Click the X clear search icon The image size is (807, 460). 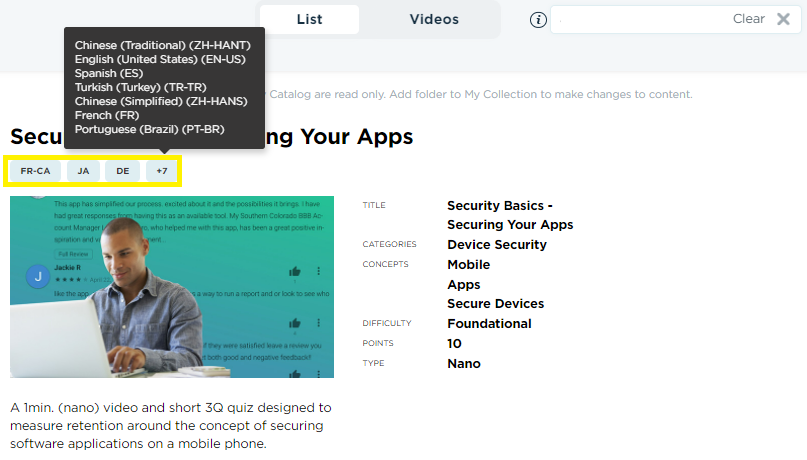pos(783,19)
